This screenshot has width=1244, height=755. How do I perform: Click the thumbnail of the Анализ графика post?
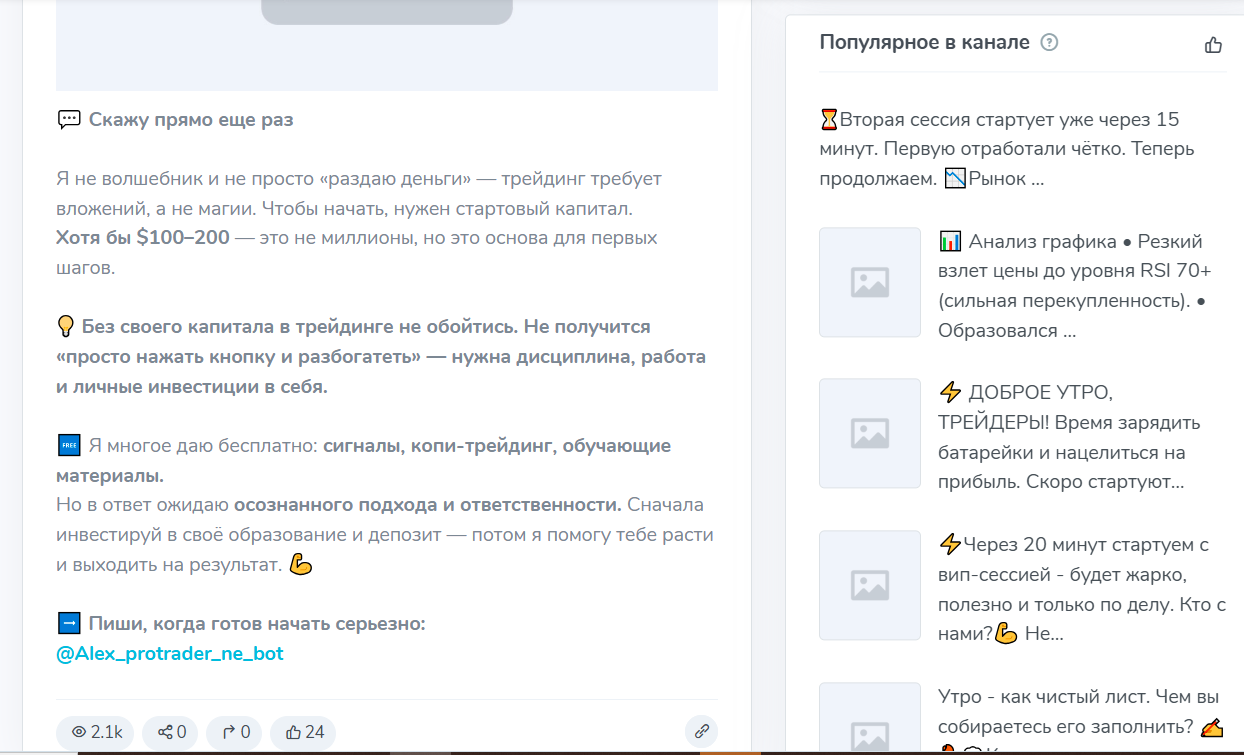(869, 283)
